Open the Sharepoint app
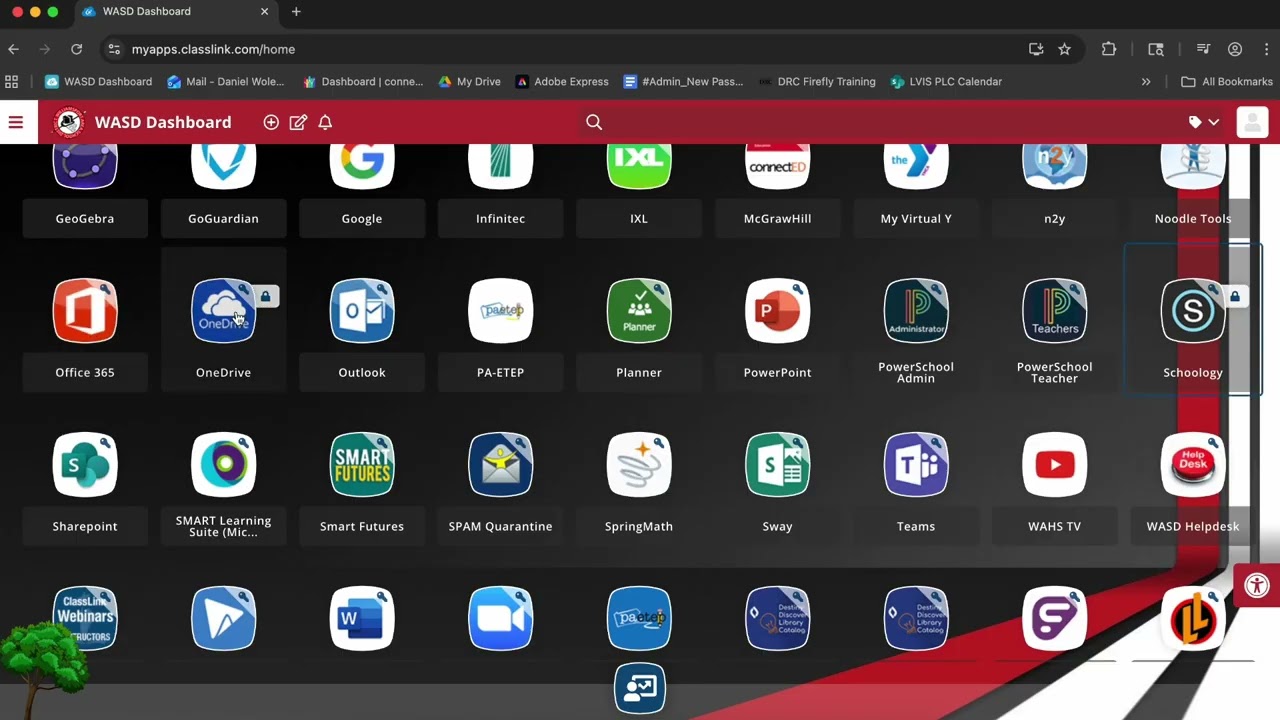This screenshot has height=720, width=1280. pyautogui.click(x=85, y=465)
